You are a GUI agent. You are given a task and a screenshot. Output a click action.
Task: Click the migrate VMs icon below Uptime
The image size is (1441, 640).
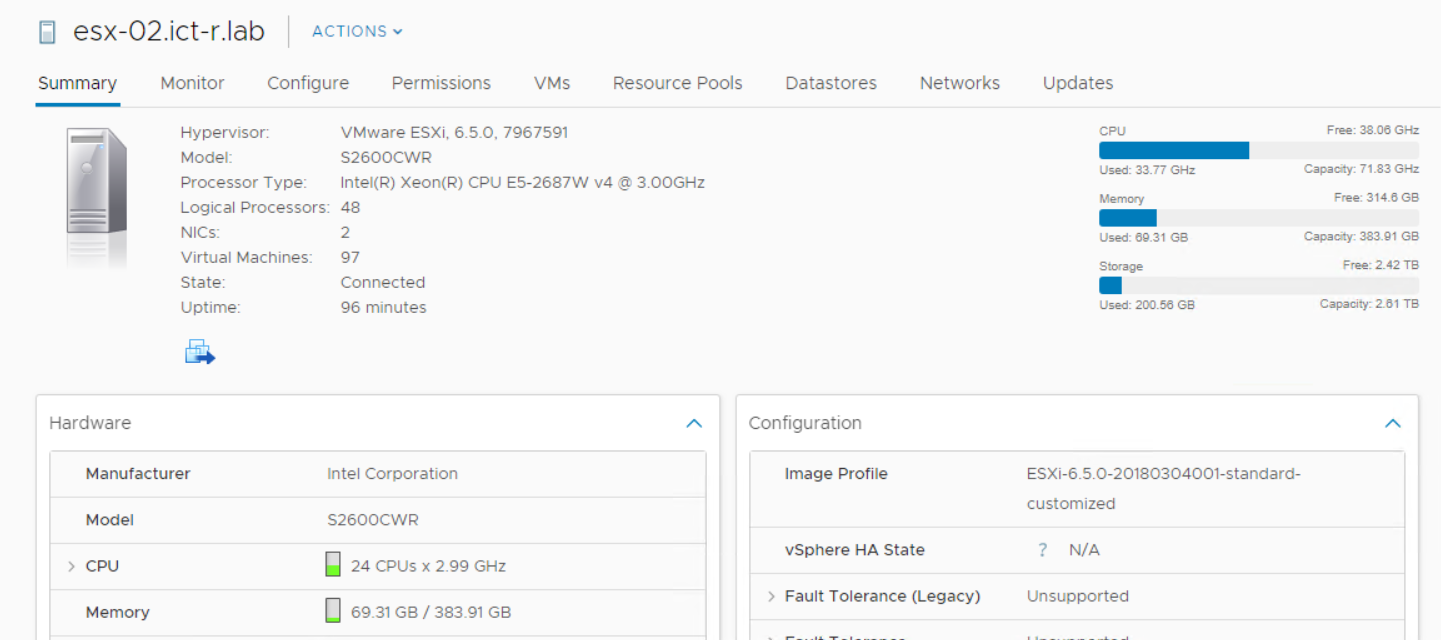click(200, 352)
